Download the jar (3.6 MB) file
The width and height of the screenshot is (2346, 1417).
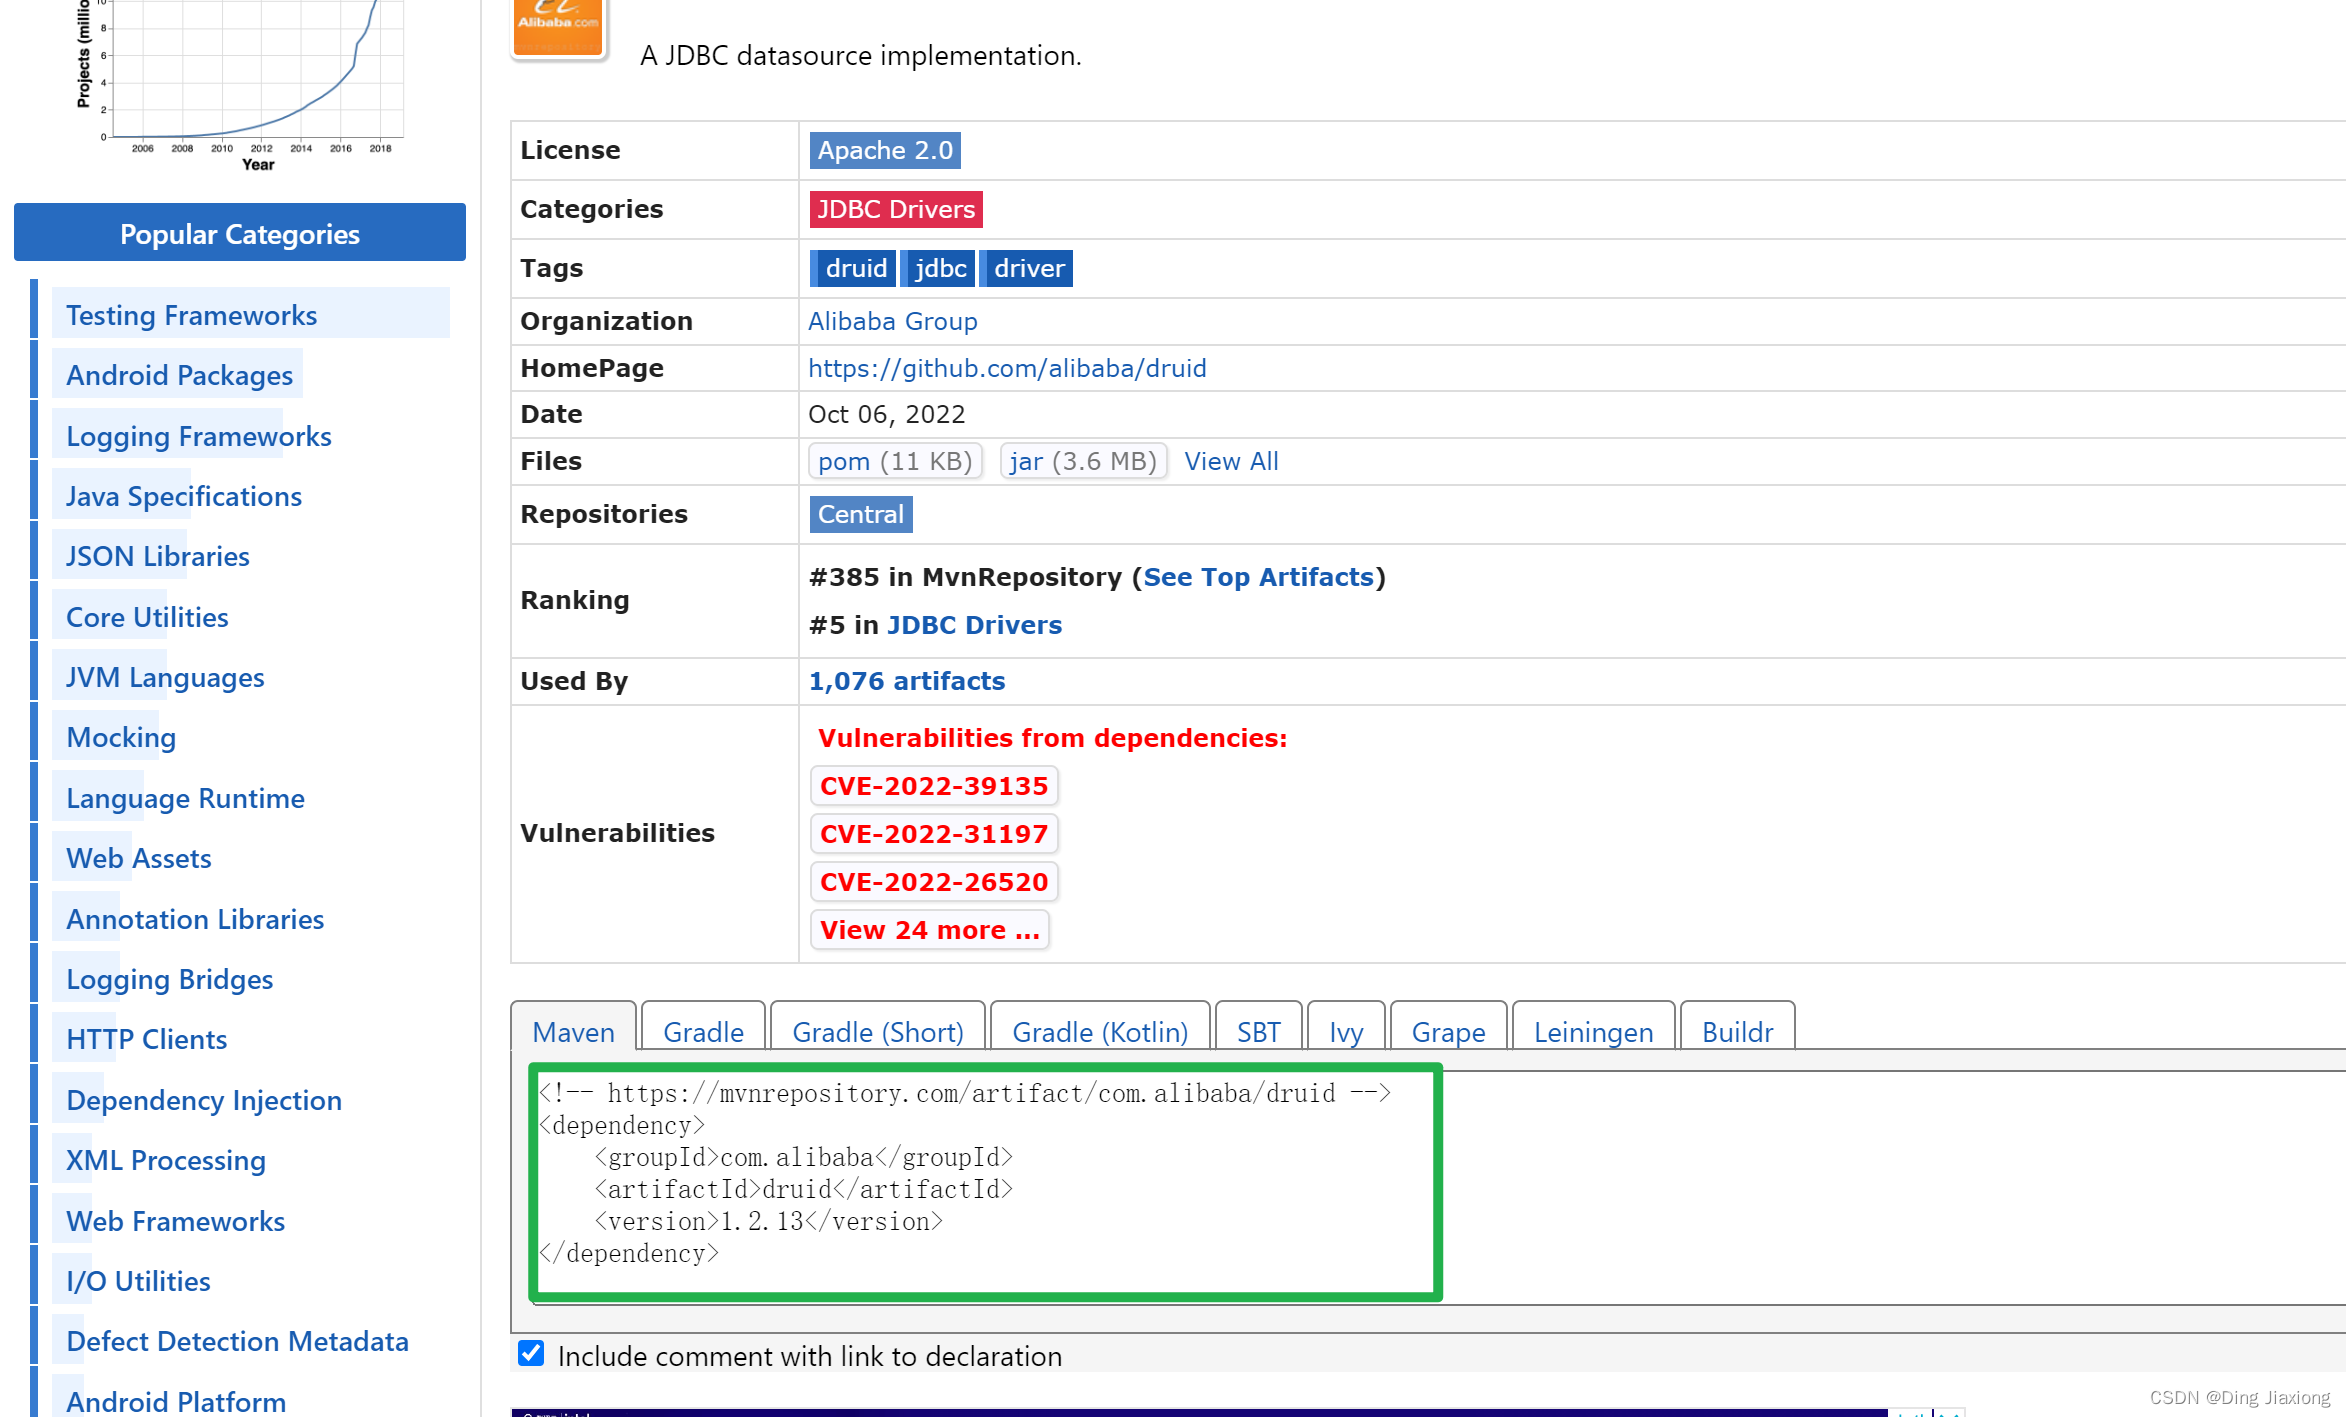point(1083,461)
